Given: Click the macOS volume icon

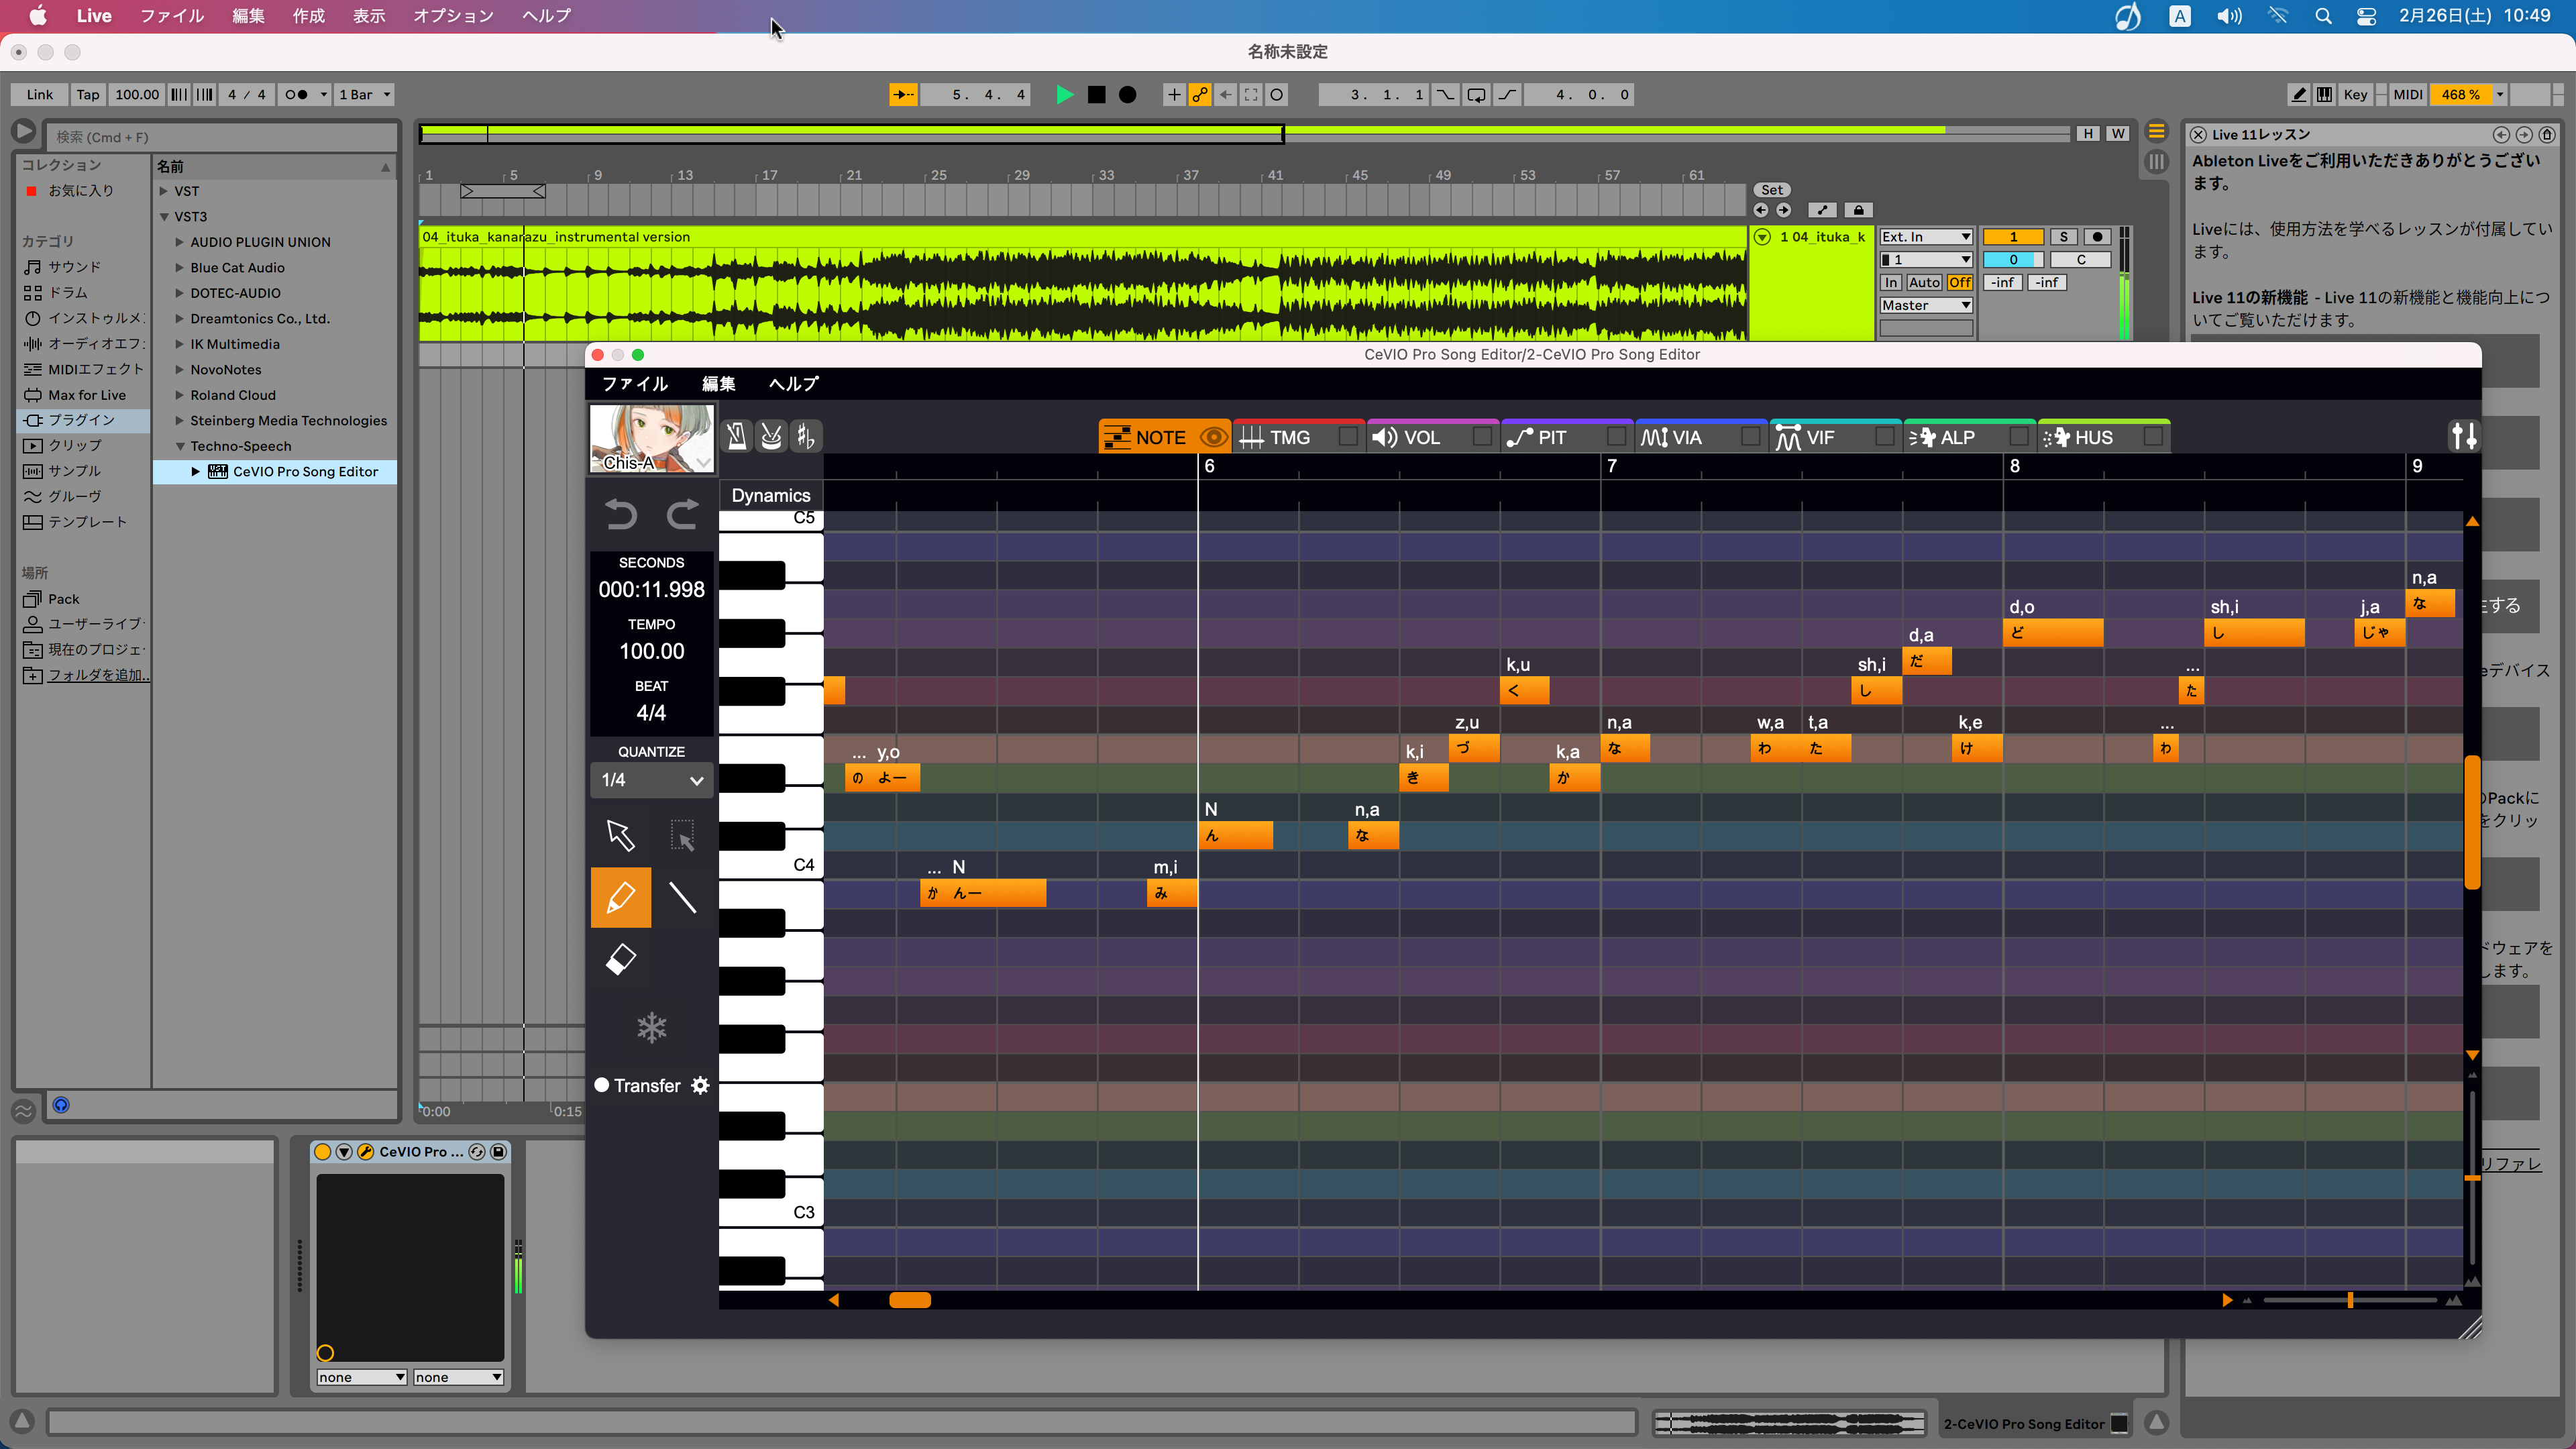Looking at the screenshot, I should 2229,16.
